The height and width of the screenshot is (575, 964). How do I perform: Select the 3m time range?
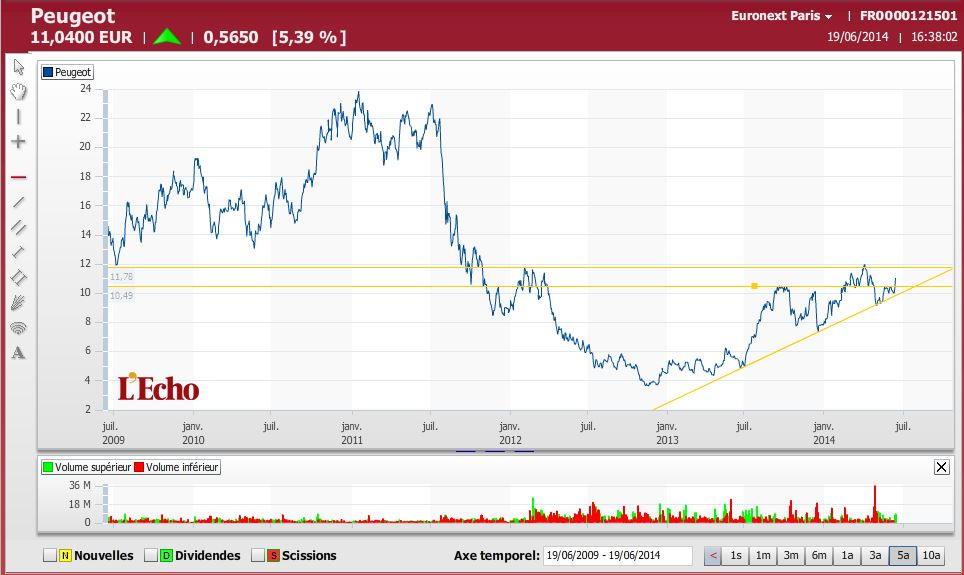[791, 555]
